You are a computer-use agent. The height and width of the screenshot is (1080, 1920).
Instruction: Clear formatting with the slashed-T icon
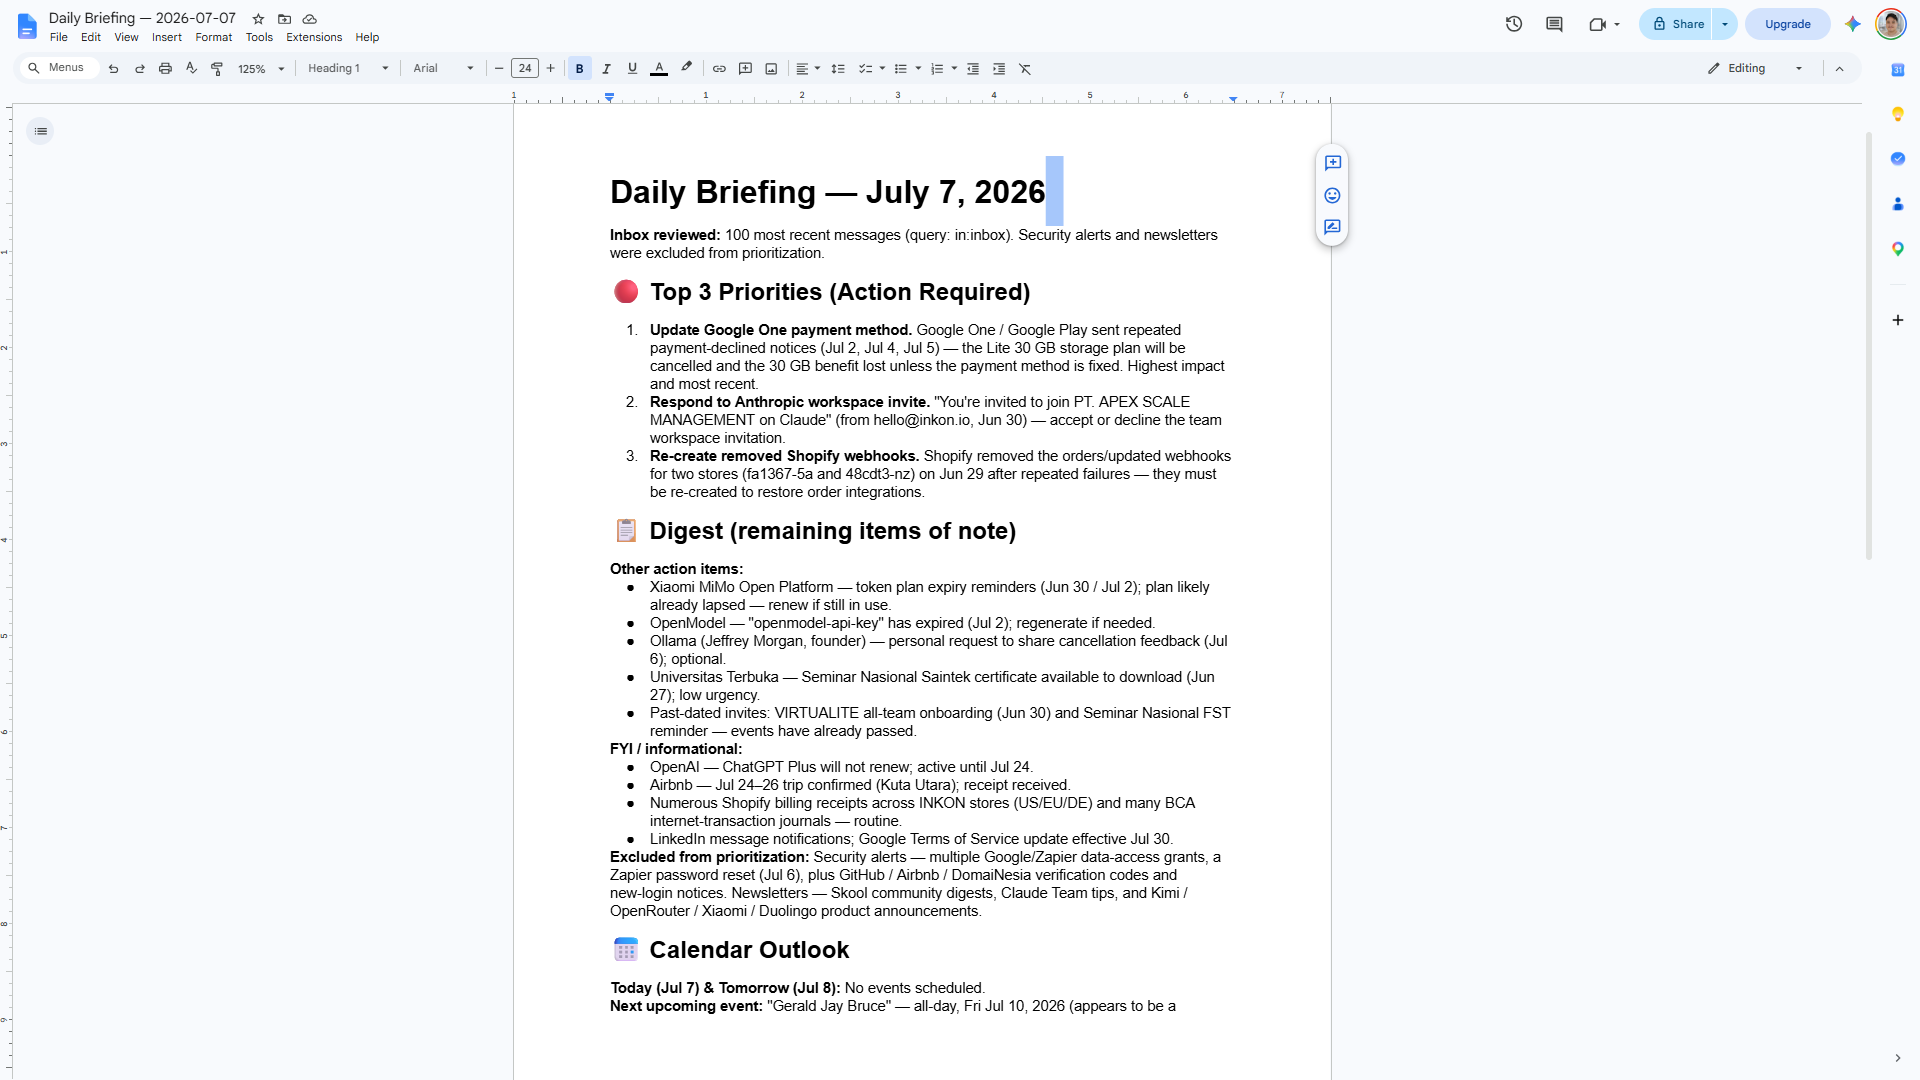pyautogui.click(x=1025, y=69)
